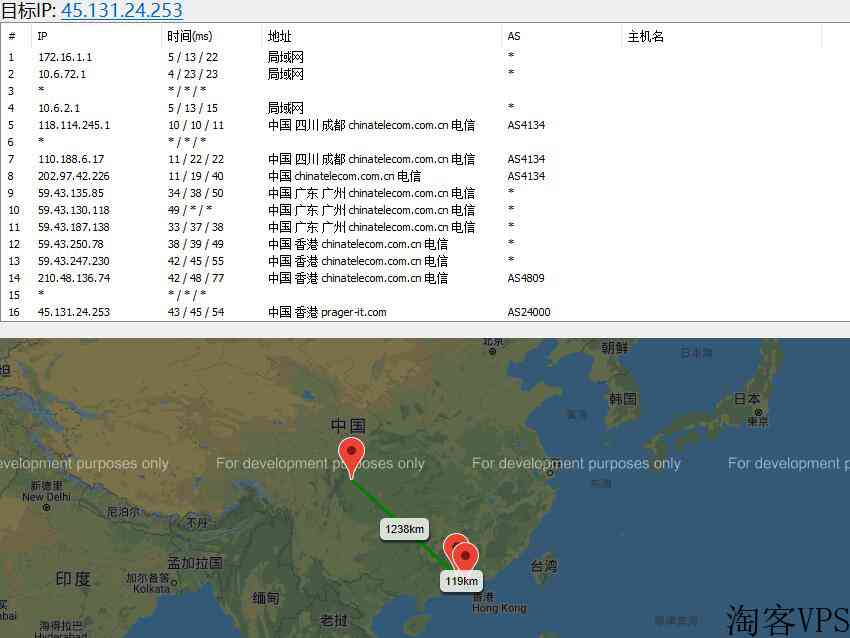
Task: Click the 1238km distance label on map
Action: pos(404,529)
